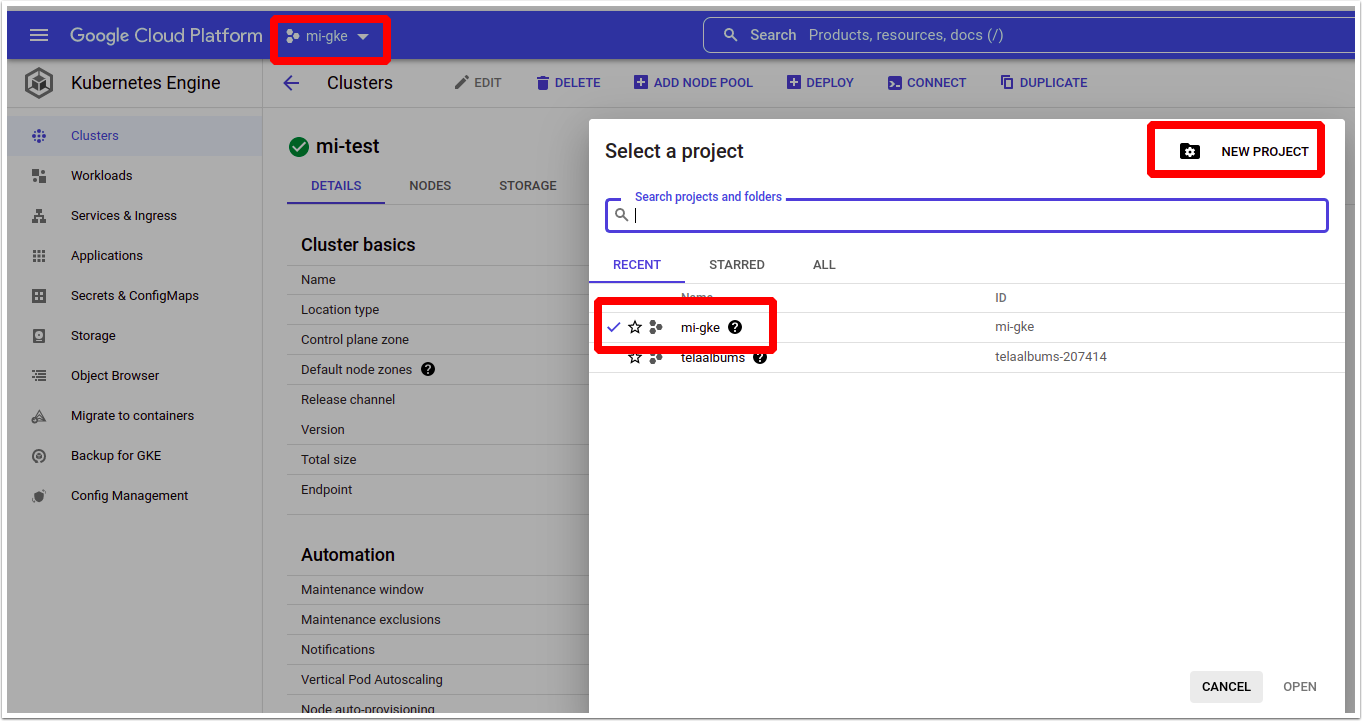
Task: Click ADD NODE POOL button
Action: tap(693, 83)
